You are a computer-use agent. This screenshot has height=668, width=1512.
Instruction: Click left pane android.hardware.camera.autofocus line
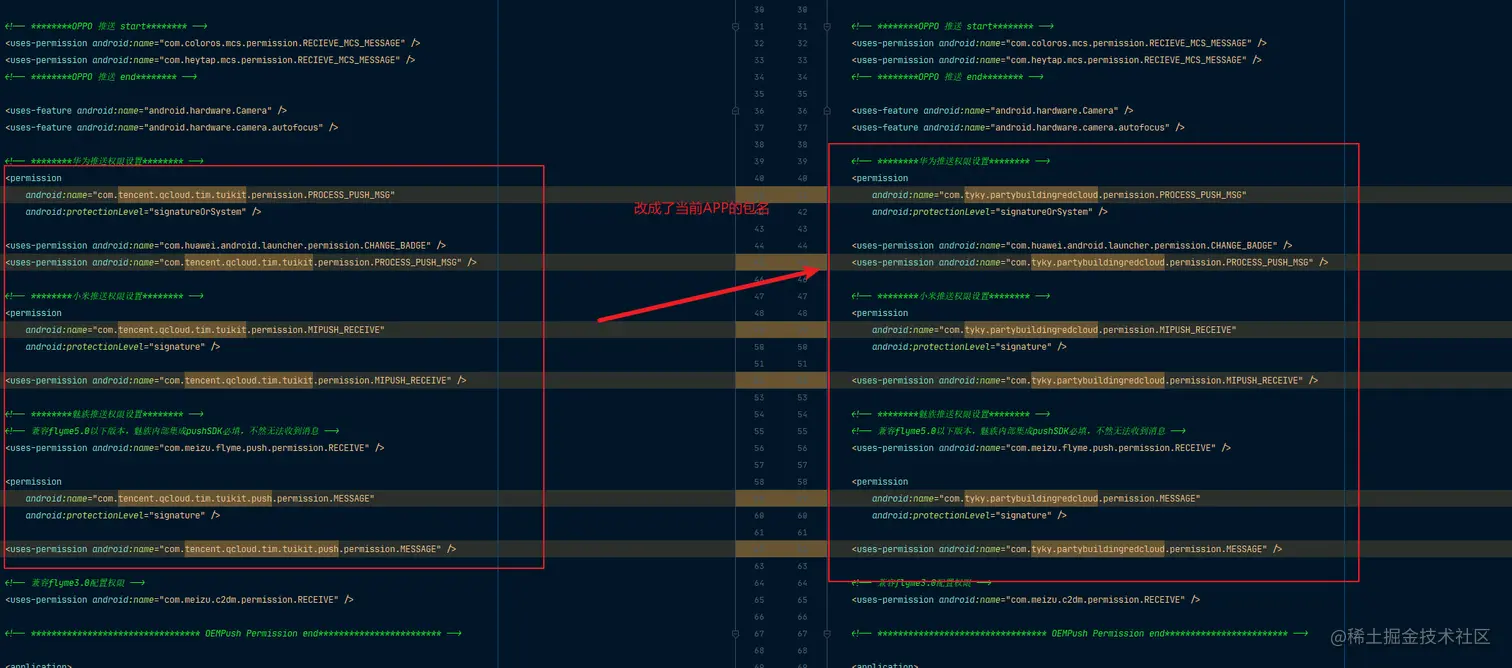pyautogui.click(x=171, y=127)
